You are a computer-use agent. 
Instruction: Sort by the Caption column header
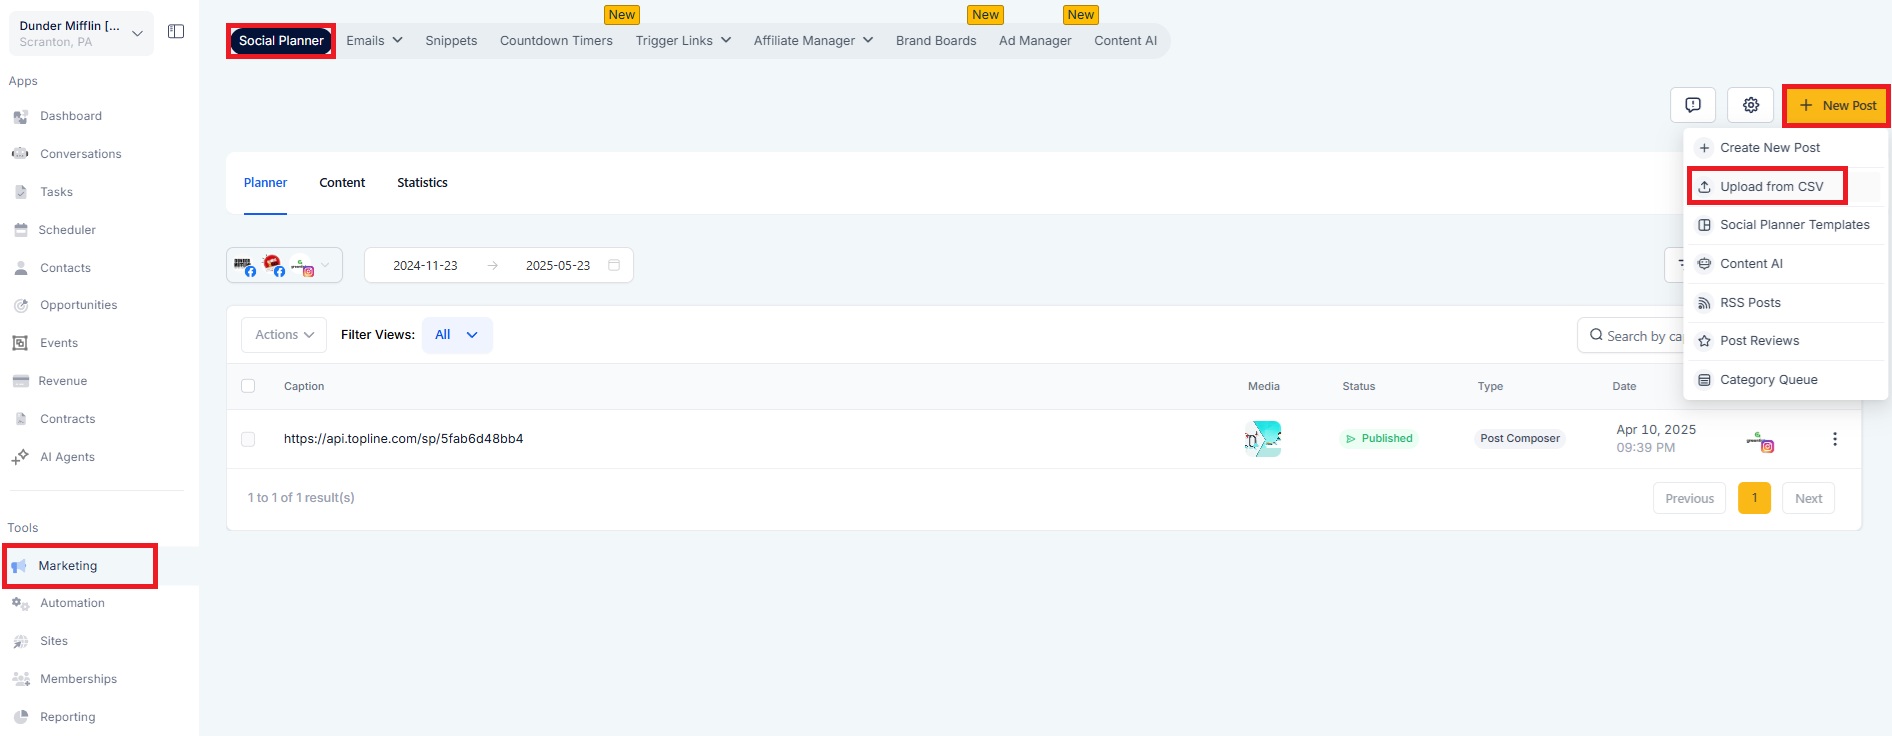[x=304, y=386]
